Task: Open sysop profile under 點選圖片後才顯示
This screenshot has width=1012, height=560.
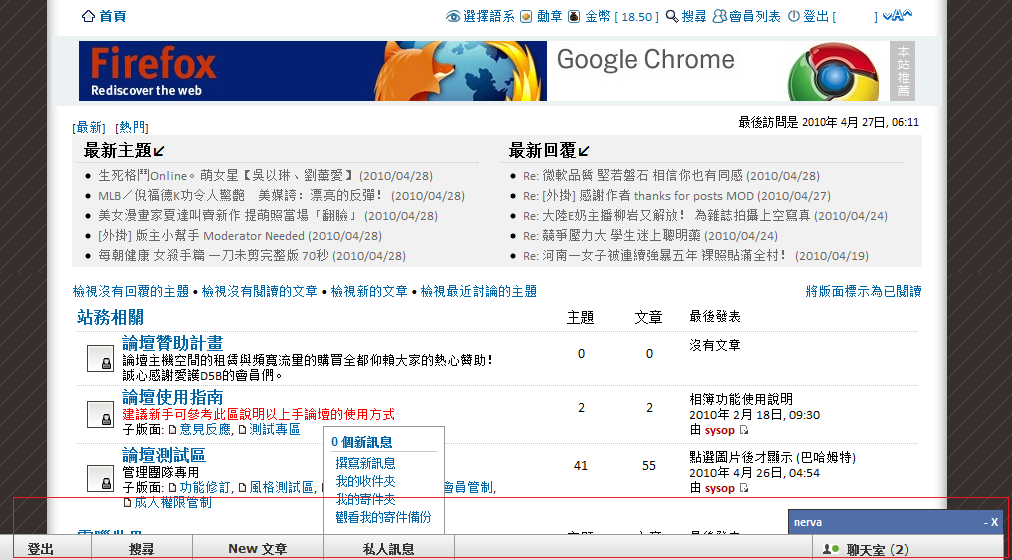Action: [x=720, y=488]
